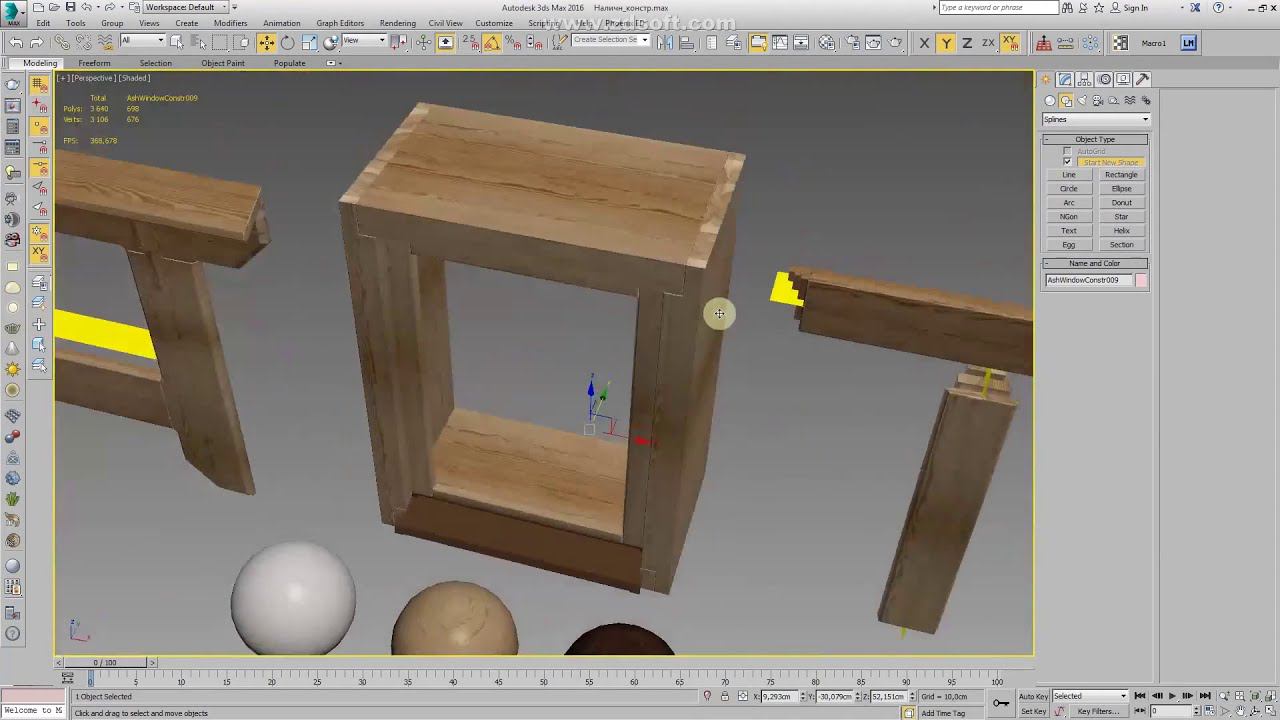Activate the Select and Rotate tool
The width and height of the screenshot is (1280, 720).
287,42
